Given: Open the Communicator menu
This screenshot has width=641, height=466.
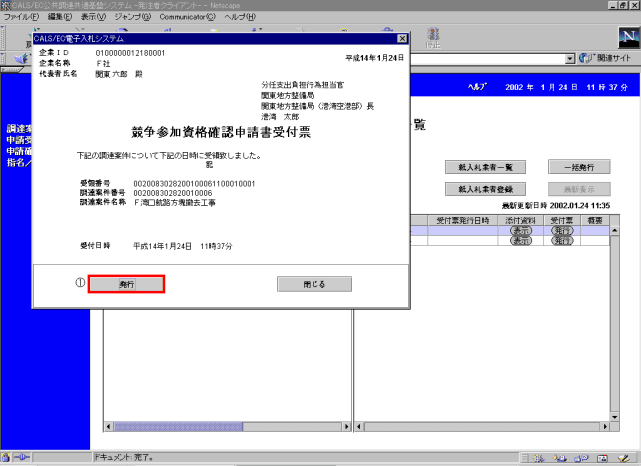Looking at the screenshot, I should pyautogui.click(x=188, y=17).
